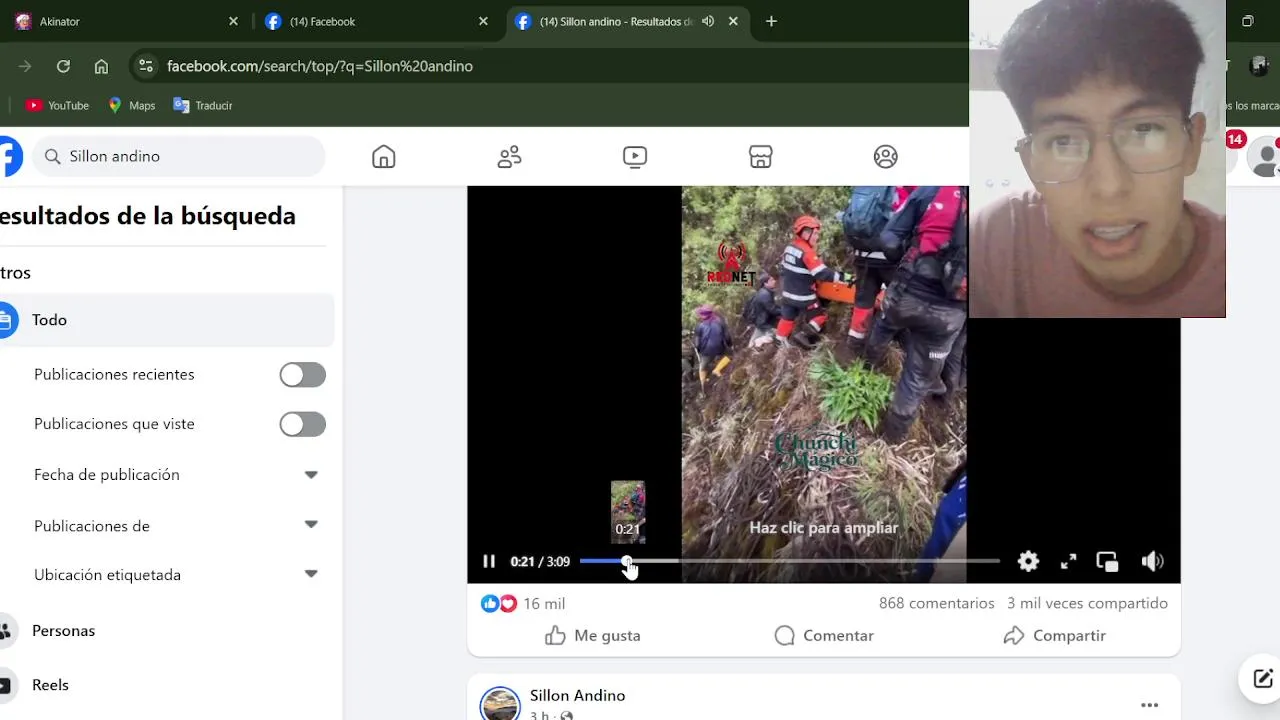The image size is (1280, 720).
Task: Open the new message compose icon
Action: coord(1262,678)
